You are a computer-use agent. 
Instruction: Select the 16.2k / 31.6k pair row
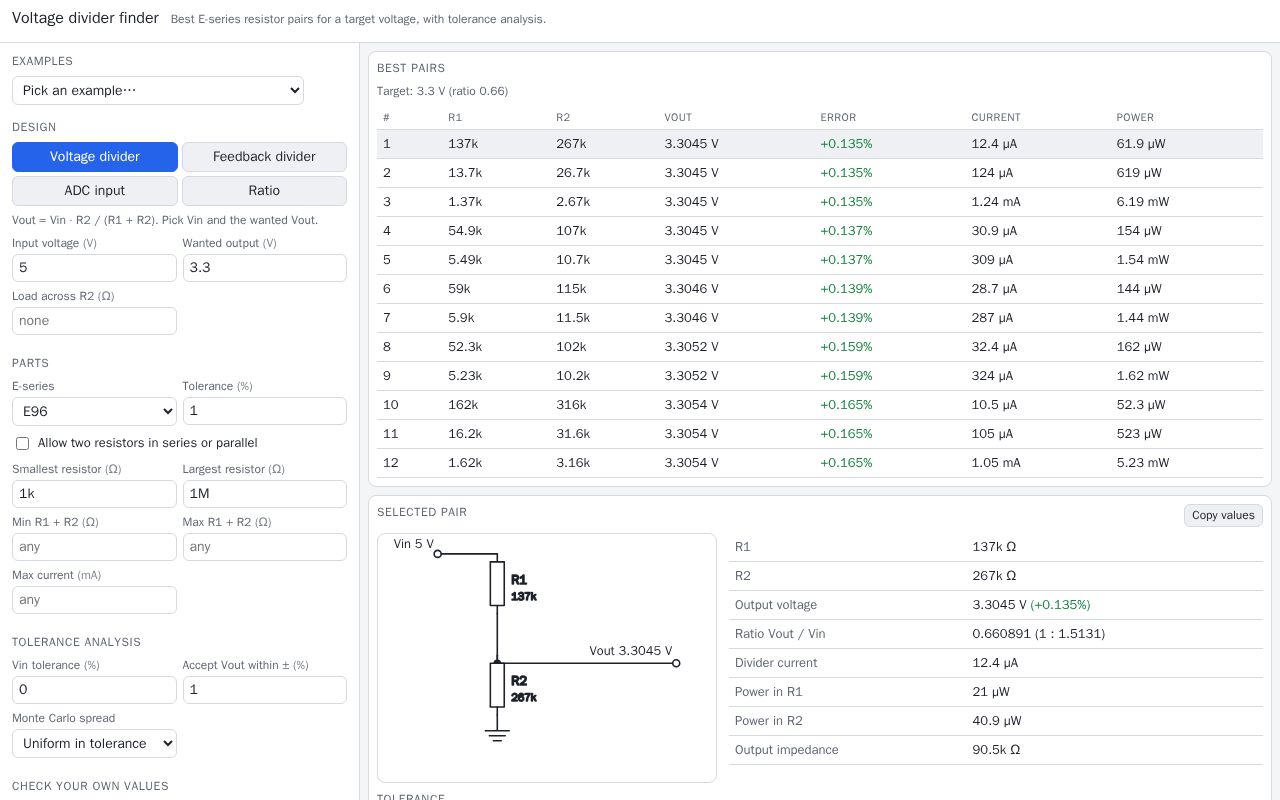tap(820, 434)
